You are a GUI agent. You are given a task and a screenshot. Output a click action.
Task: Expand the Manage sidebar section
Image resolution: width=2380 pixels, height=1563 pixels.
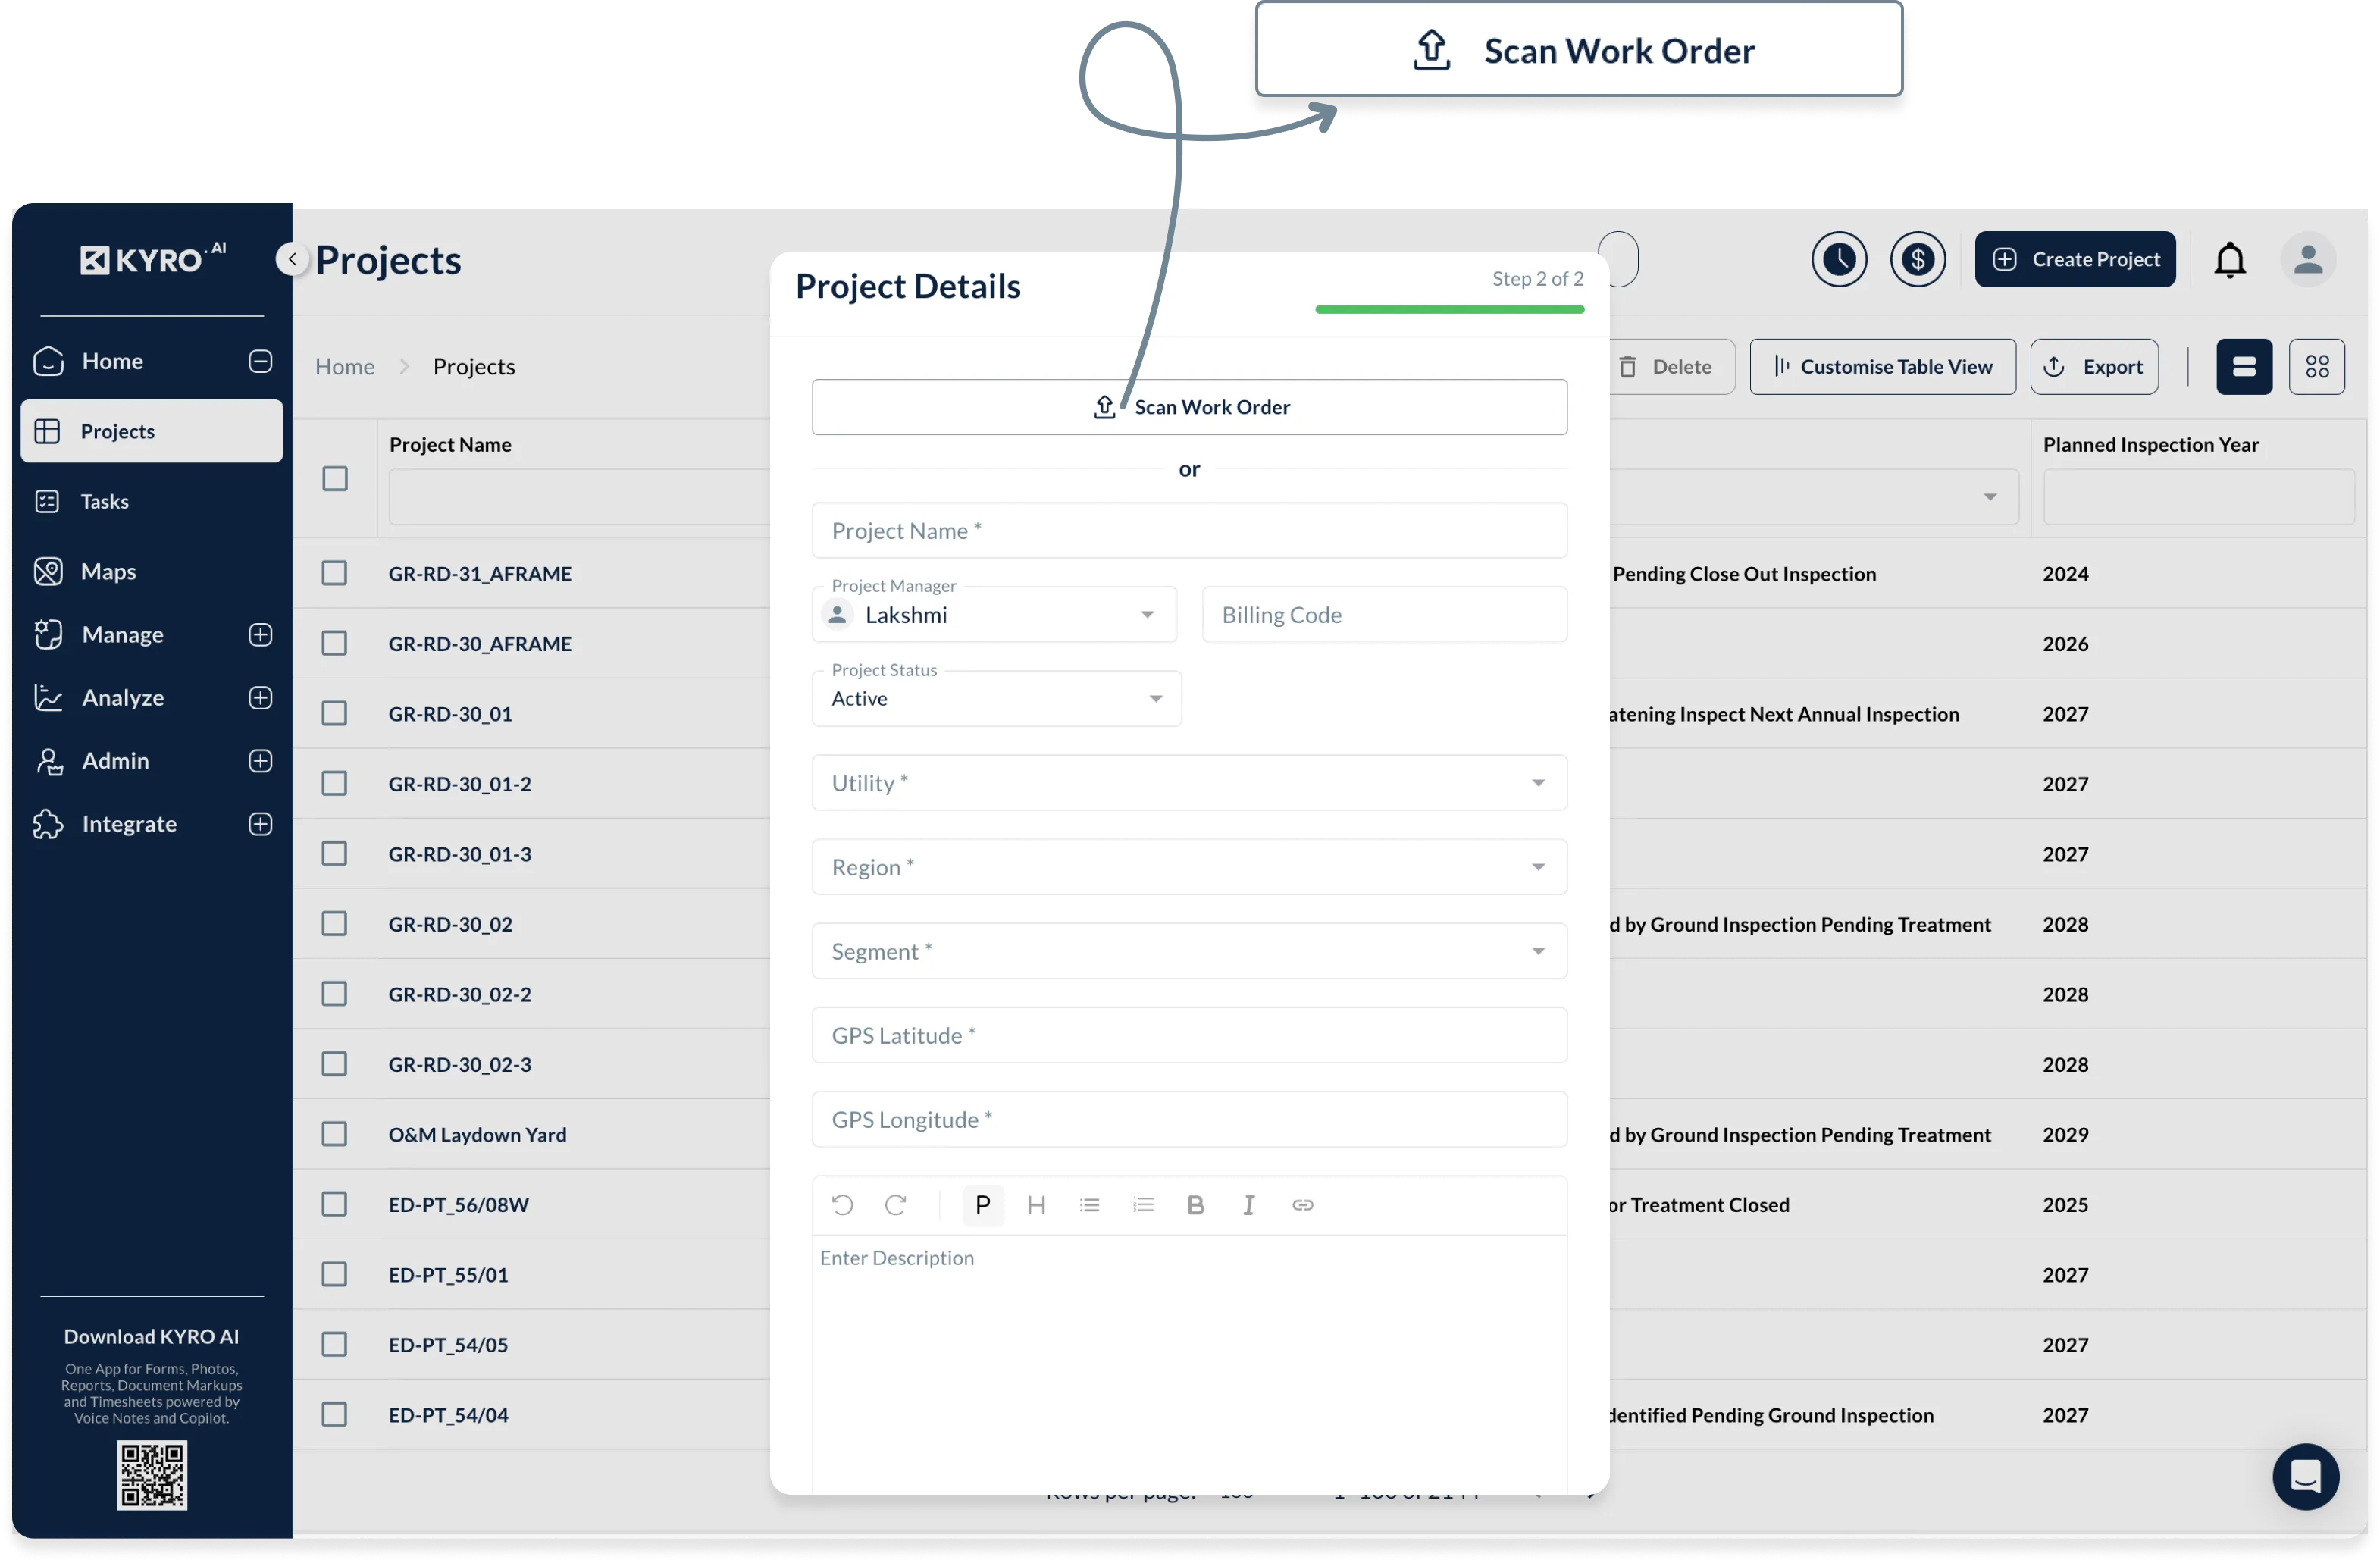pos(260,634)
